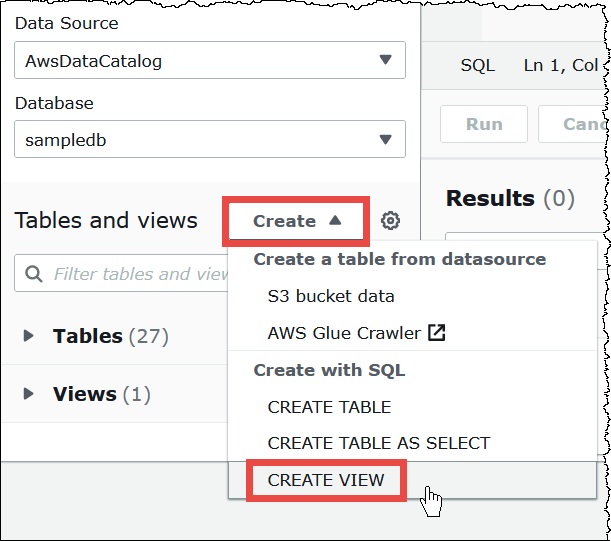This screenshot has height=541, width=611.
Task: Select CREATE TABLE menu entry
Action: click(329, 407)
